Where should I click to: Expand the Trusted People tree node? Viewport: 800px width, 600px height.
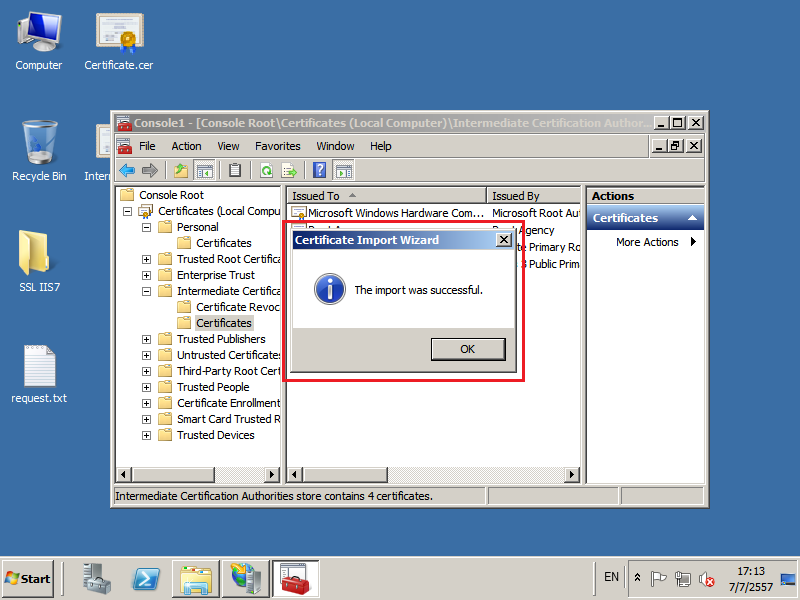pyautogui.click(x=147, y=387)
